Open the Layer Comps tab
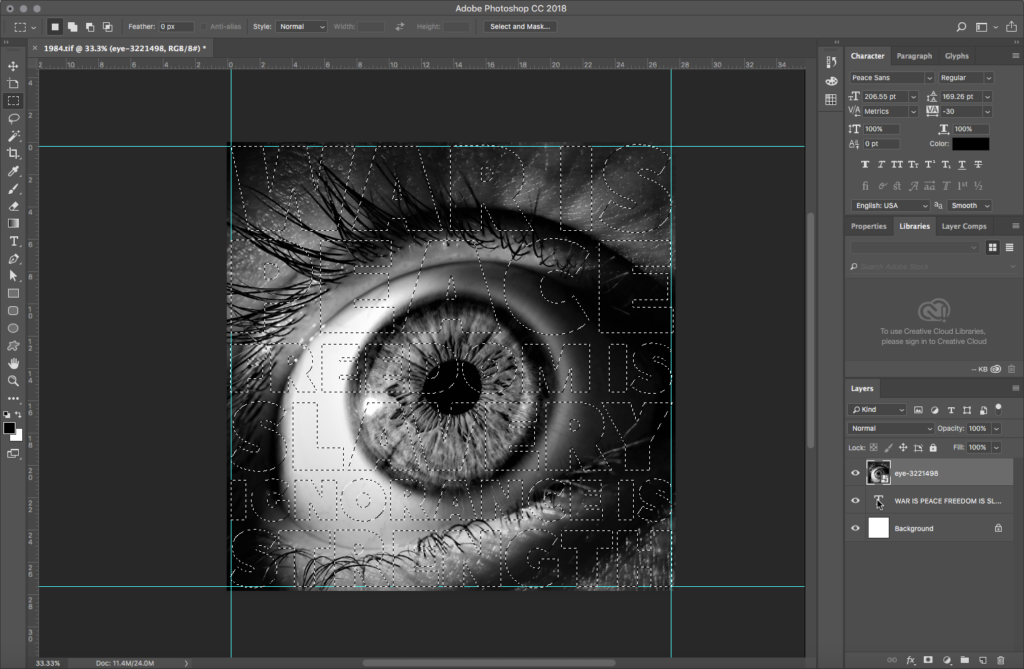This screenshot has height=669, width=1024. pyautogui.click(x=964, y=226)
